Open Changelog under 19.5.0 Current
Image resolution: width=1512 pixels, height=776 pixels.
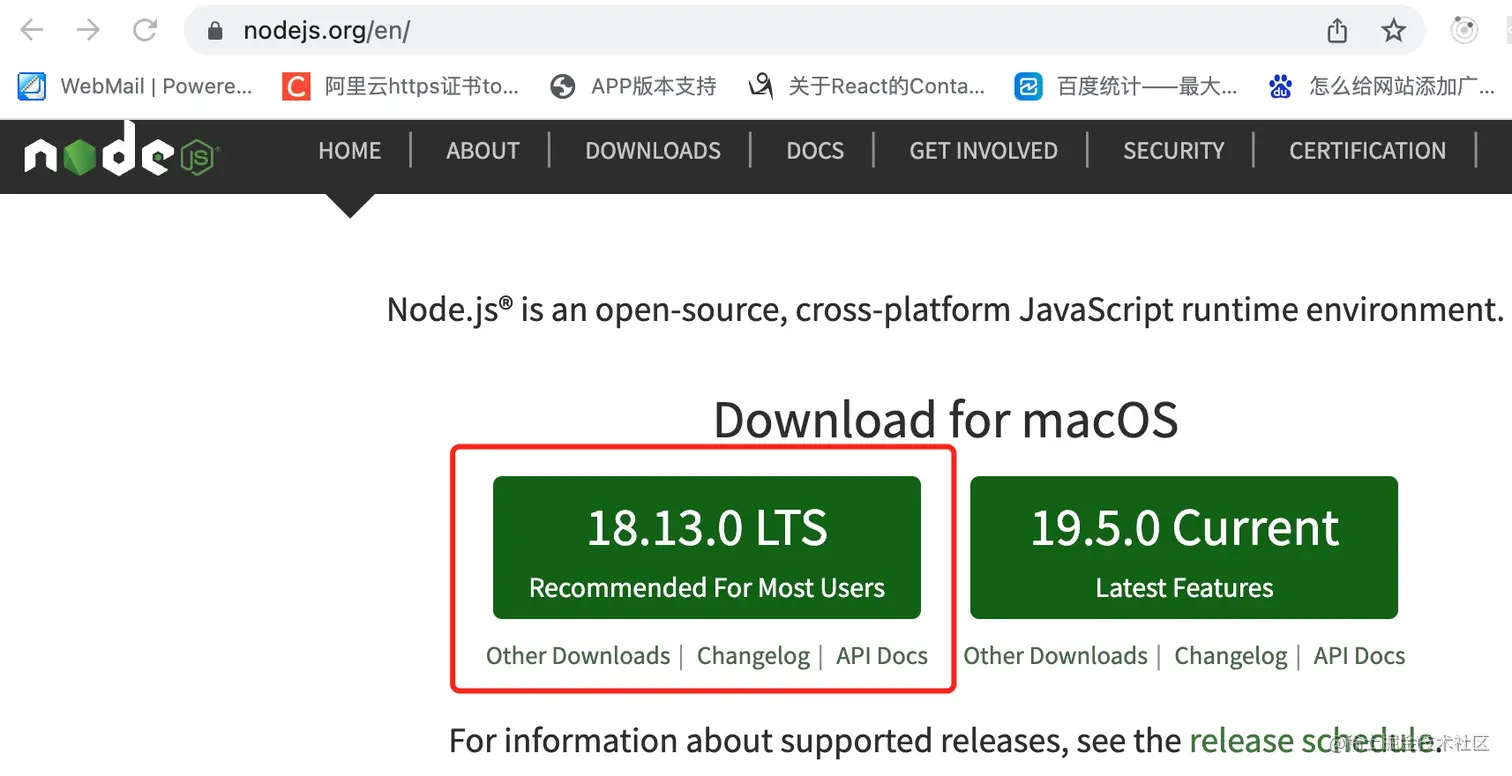click(1230, 656)
